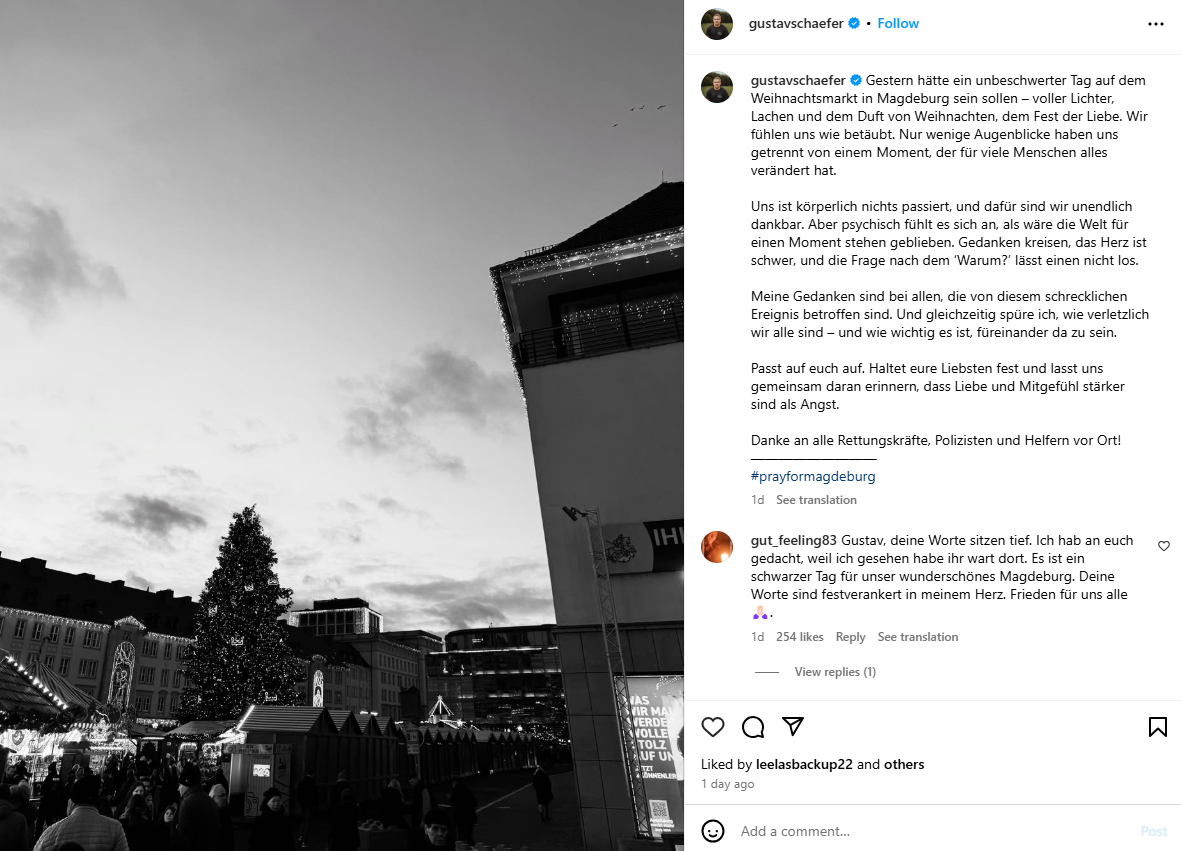Share the post with the paper plane icon
1181x851 pixels.
pyautogui.click(x=792, y=726)
